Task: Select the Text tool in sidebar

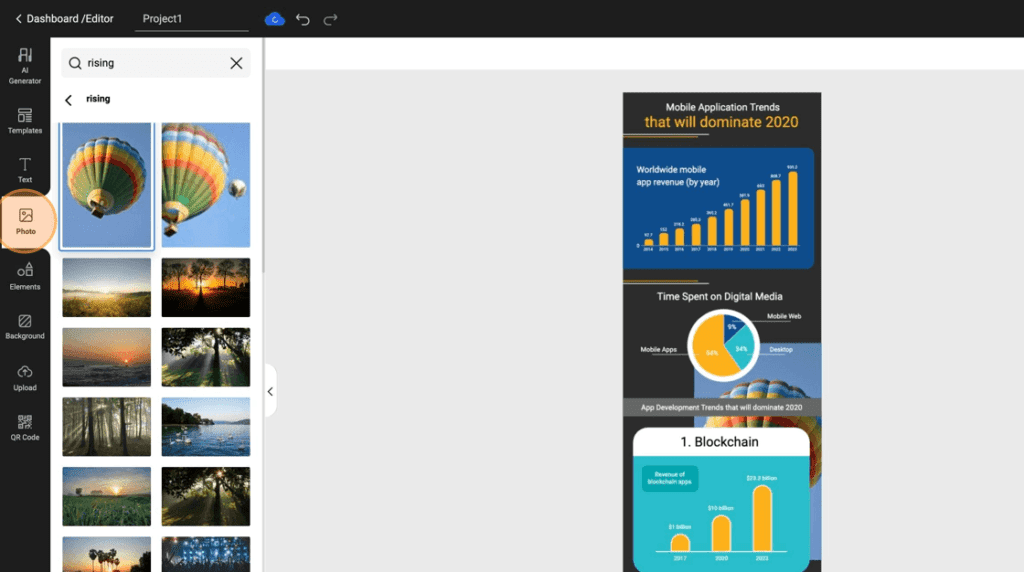Action: pos(25,170)
